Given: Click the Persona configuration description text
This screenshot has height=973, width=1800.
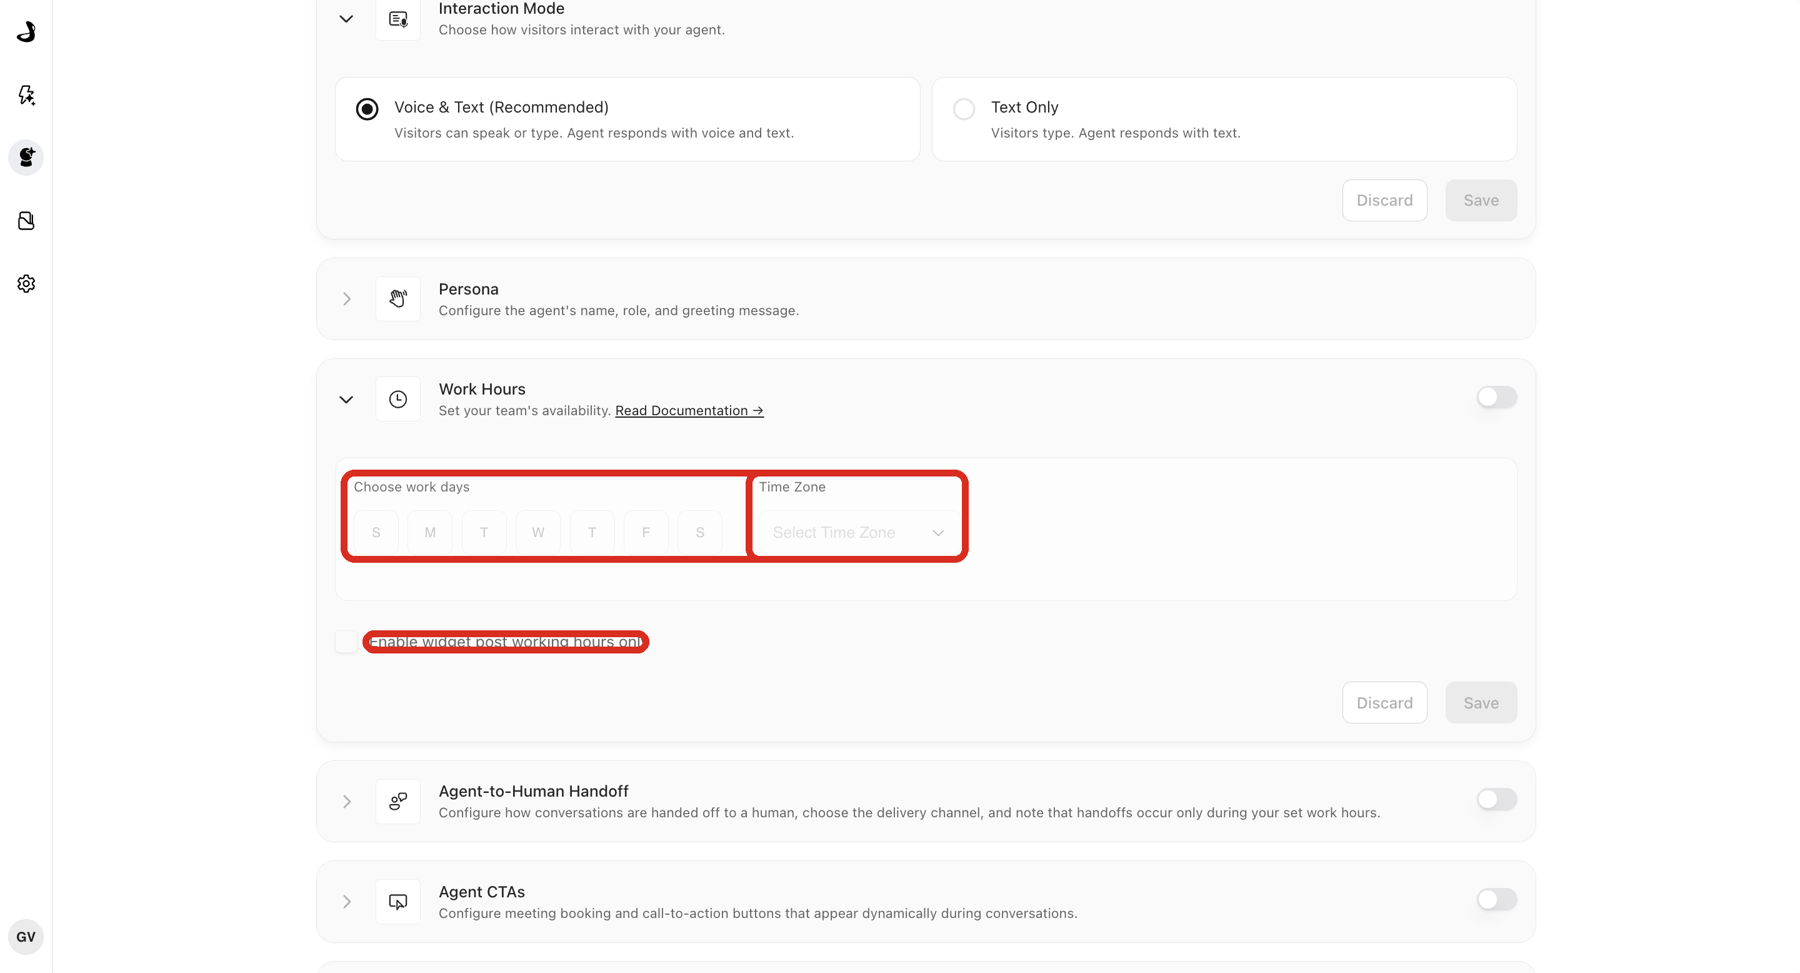Looking at the screenshot, I should click(x=618, y=311).
